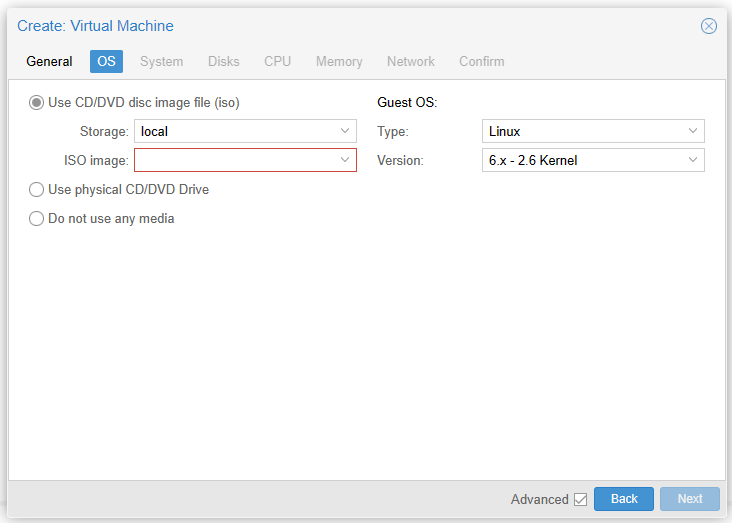Screen dimensions: 732x523
Task: Open the System tab
Action: click(x=161, y=61)
